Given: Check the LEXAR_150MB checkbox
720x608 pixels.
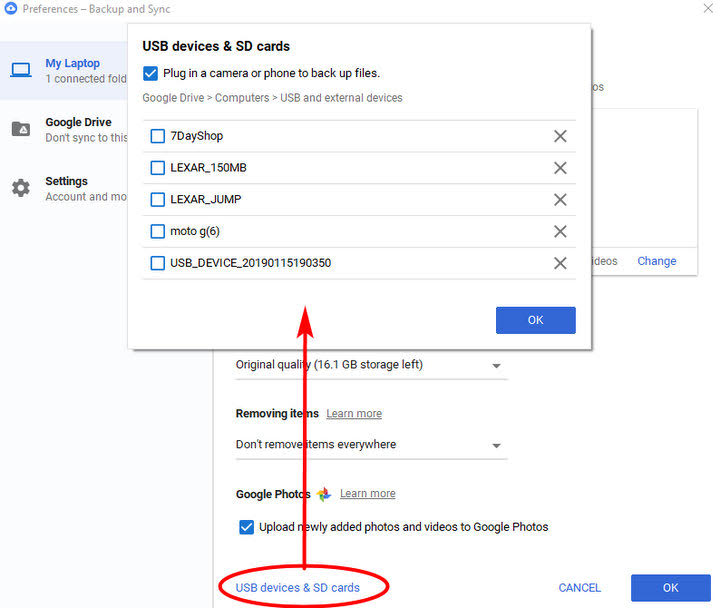Looking at the screenshot, I should [x=158, y=168].
